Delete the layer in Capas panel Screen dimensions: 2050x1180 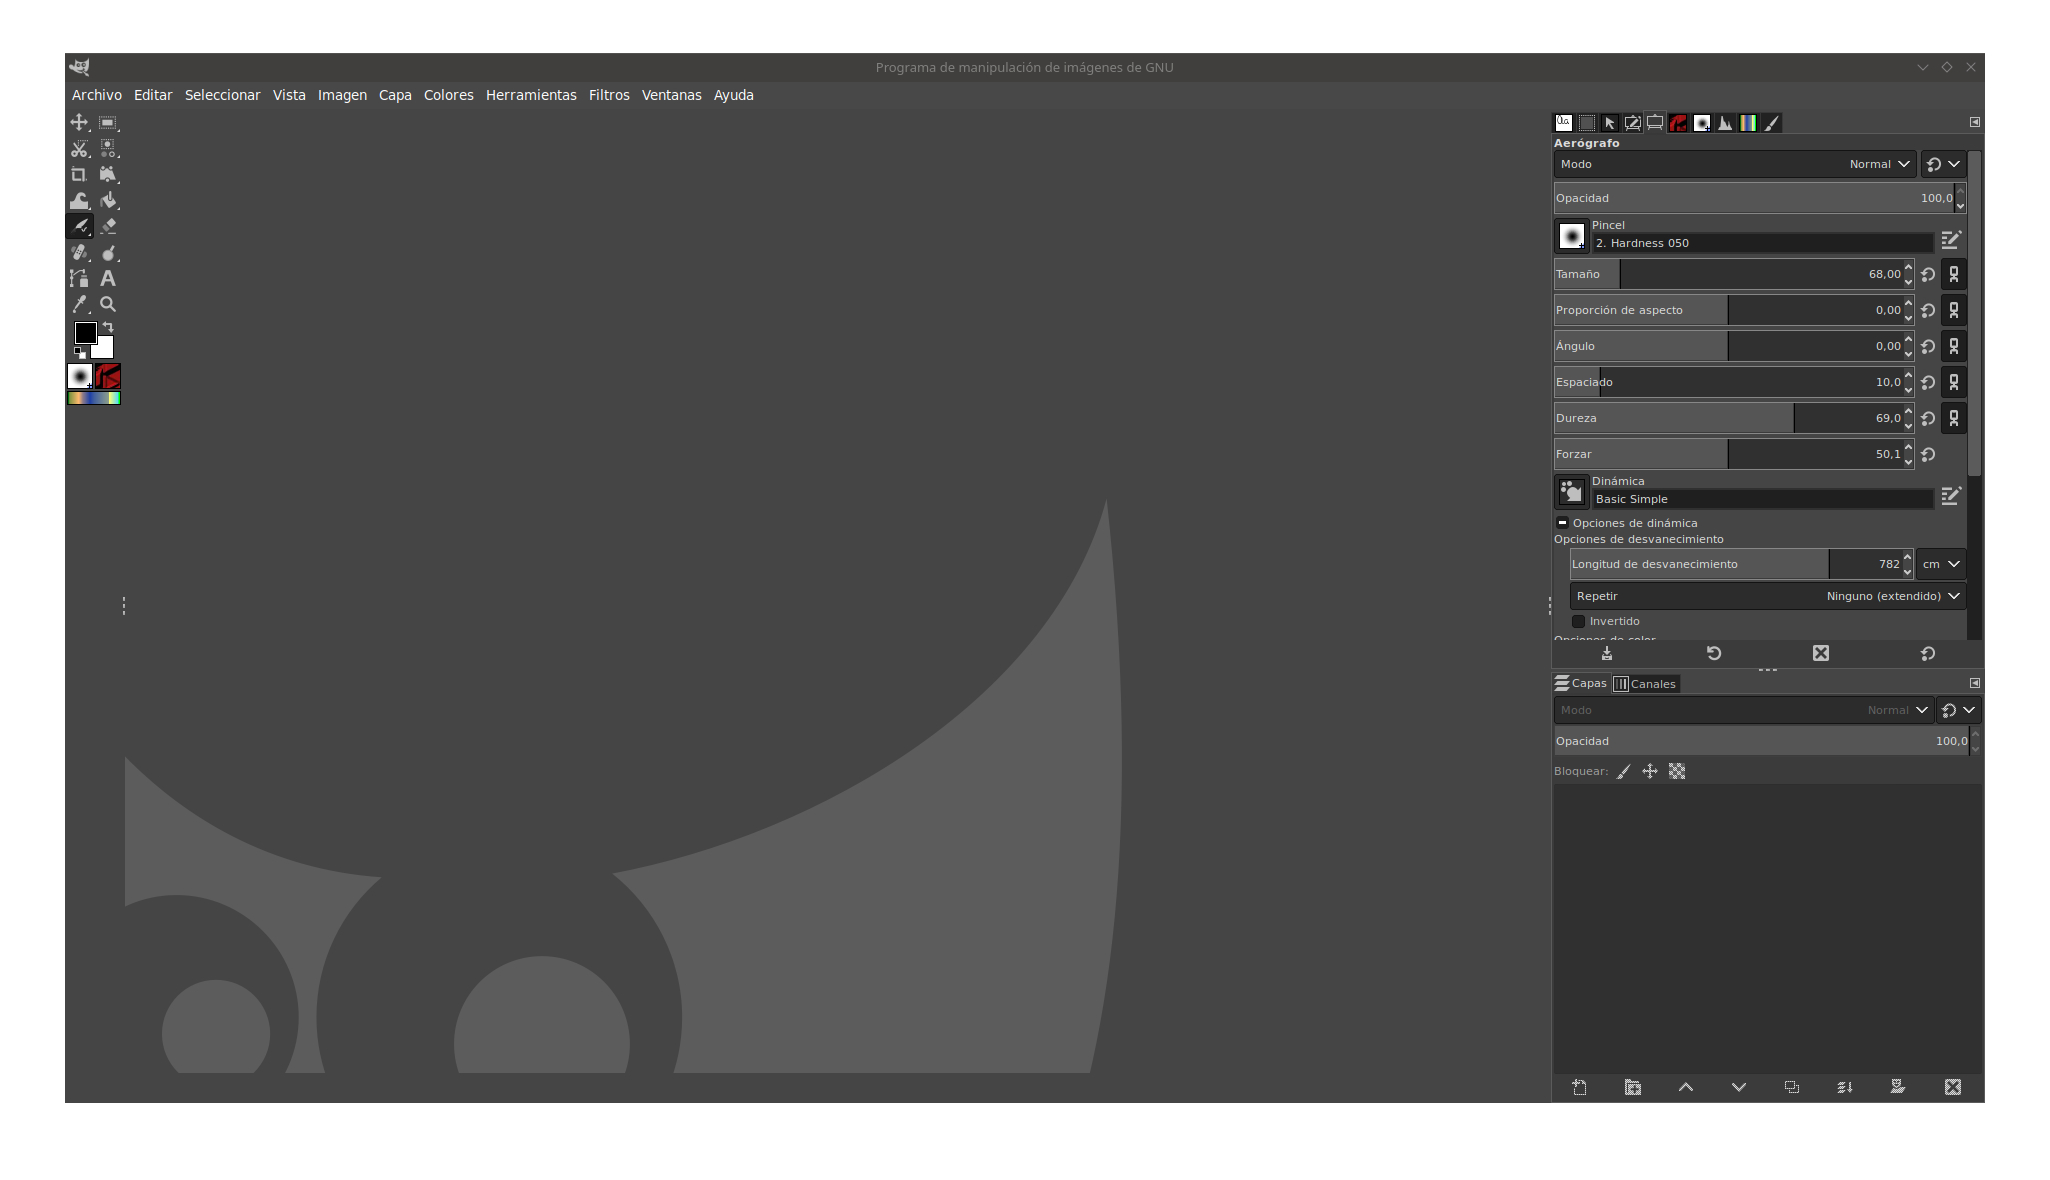point(1952,1087)
